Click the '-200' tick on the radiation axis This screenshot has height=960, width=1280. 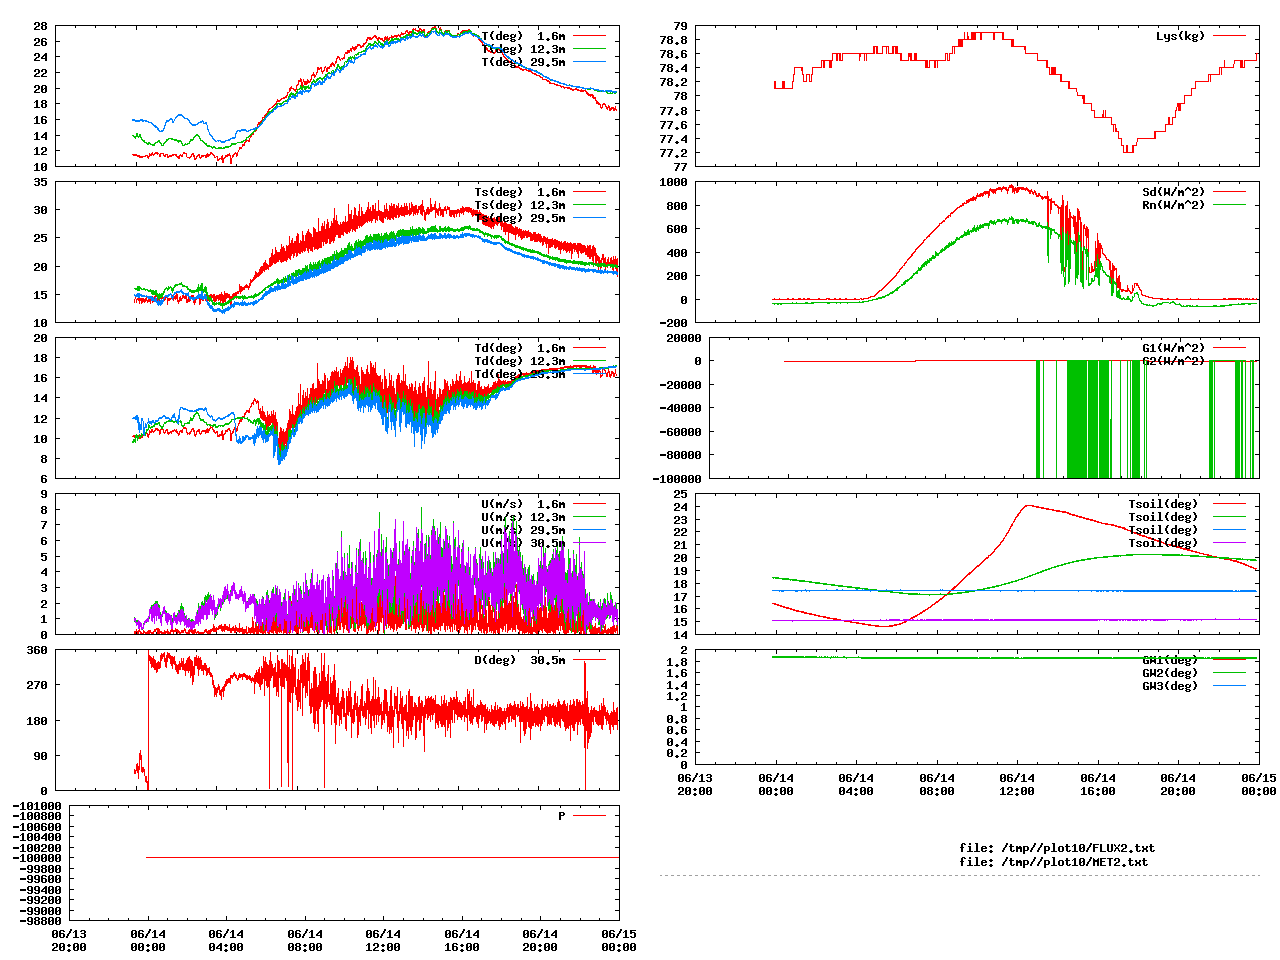673,323
